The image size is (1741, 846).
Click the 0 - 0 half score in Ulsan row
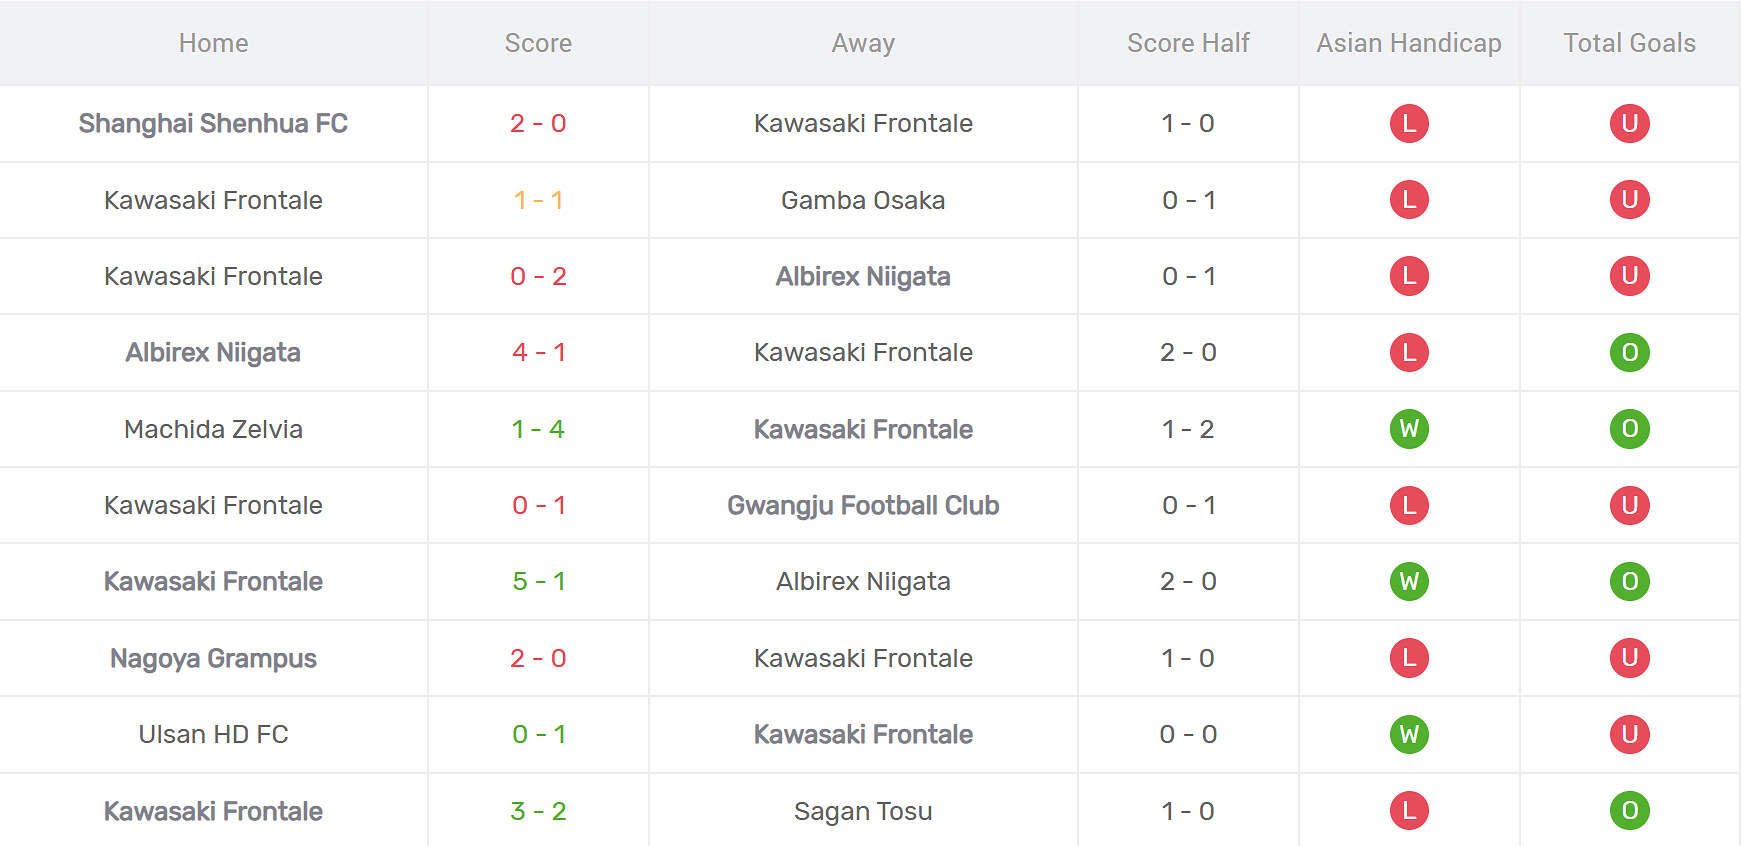point(1188,734)
